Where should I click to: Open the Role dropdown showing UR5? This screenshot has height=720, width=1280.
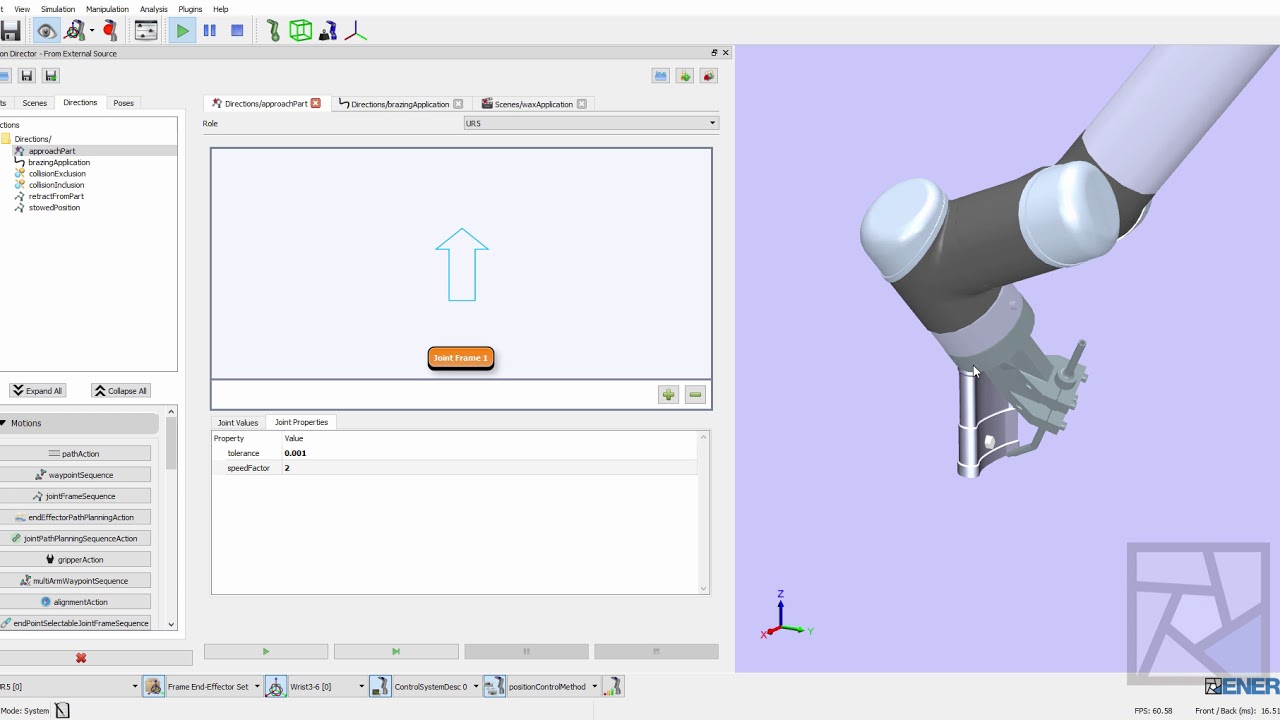coord(591,123)
